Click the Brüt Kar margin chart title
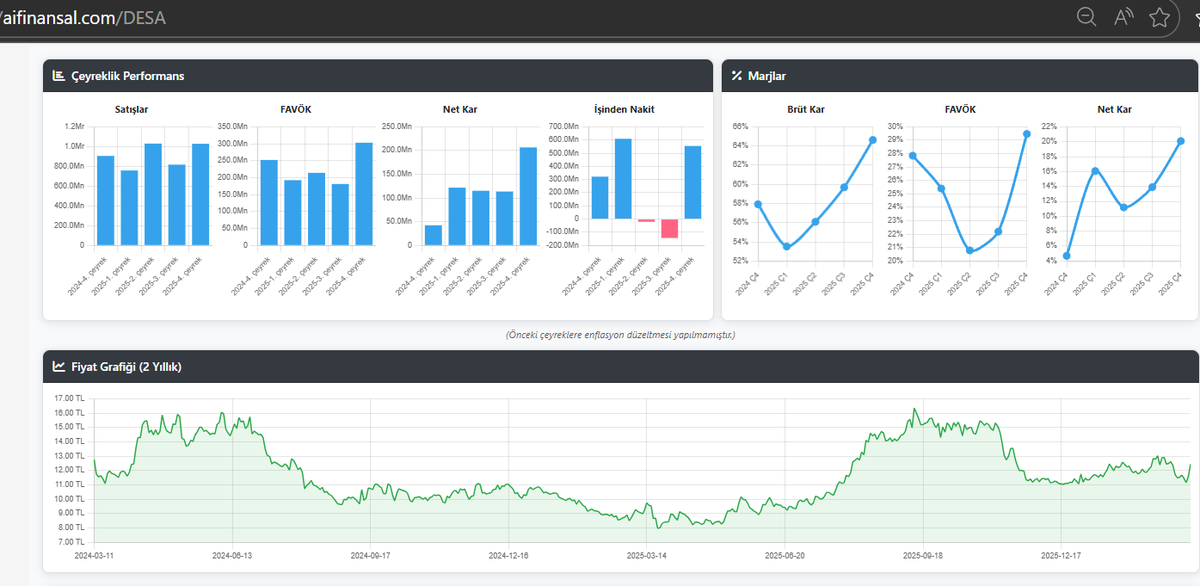The image size is (1200, 586). tap(806, 109)
